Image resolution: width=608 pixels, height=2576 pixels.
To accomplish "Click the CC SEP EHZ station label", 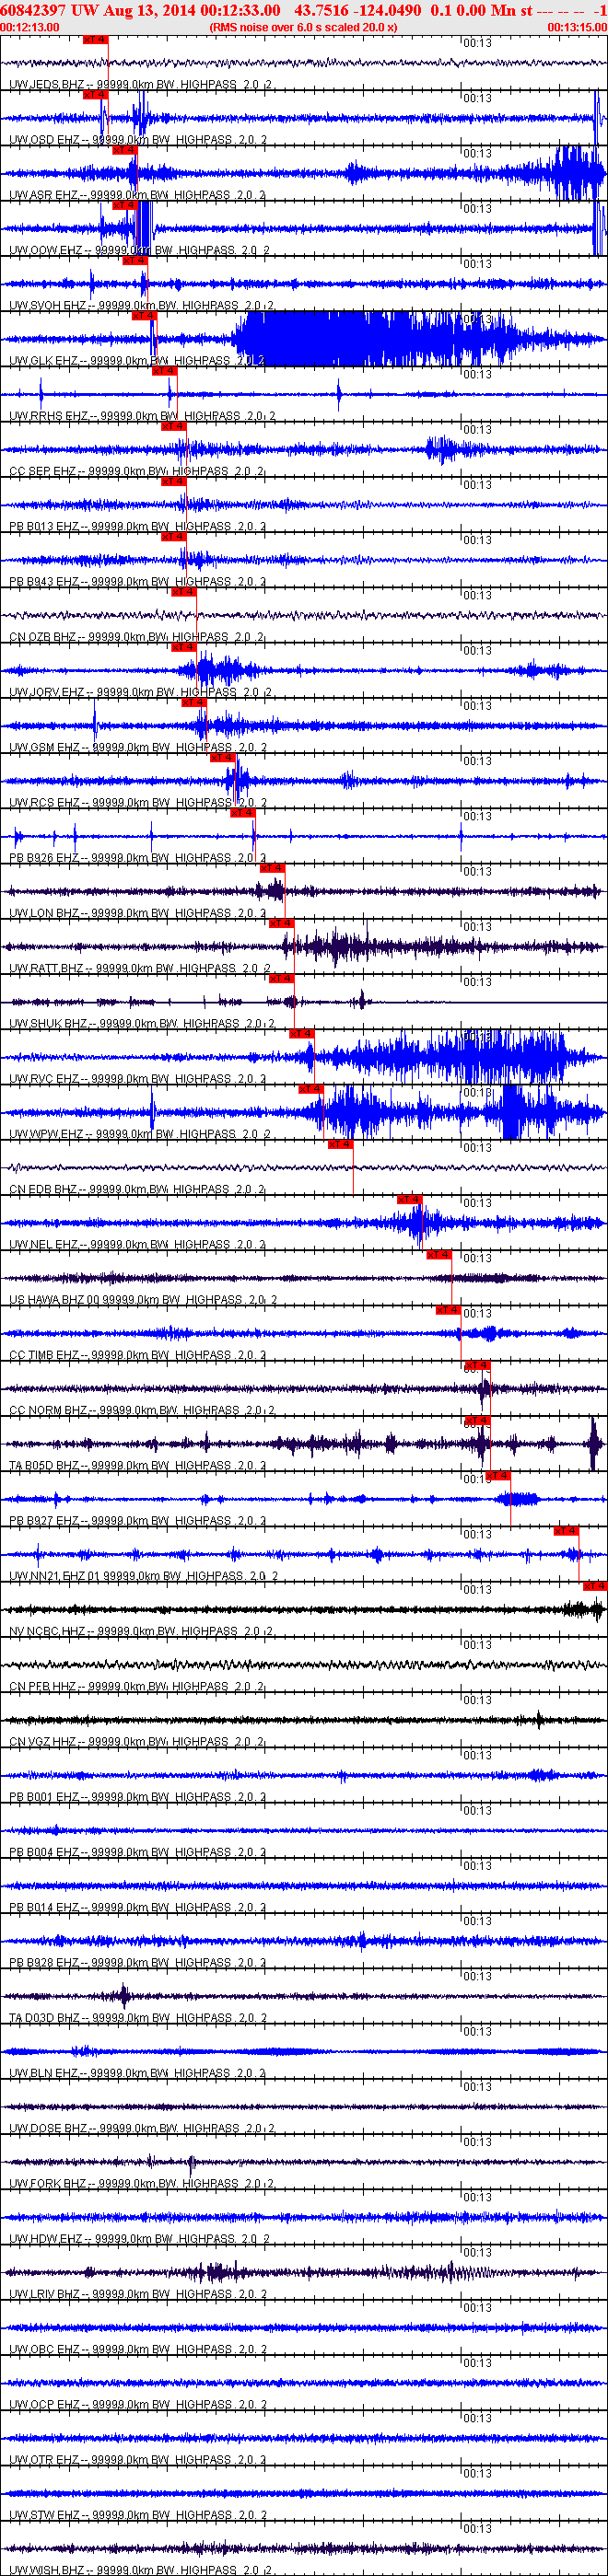I will (x=137, y=471).
